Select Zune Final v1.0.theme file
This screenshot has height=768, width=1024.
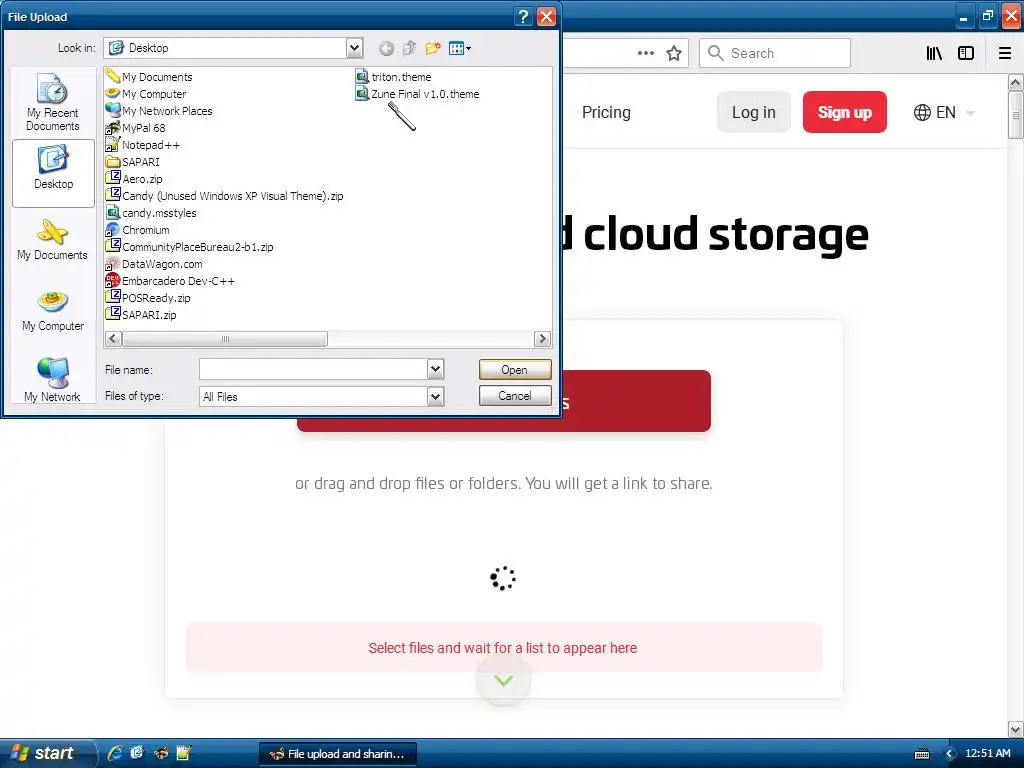[418, 94]
